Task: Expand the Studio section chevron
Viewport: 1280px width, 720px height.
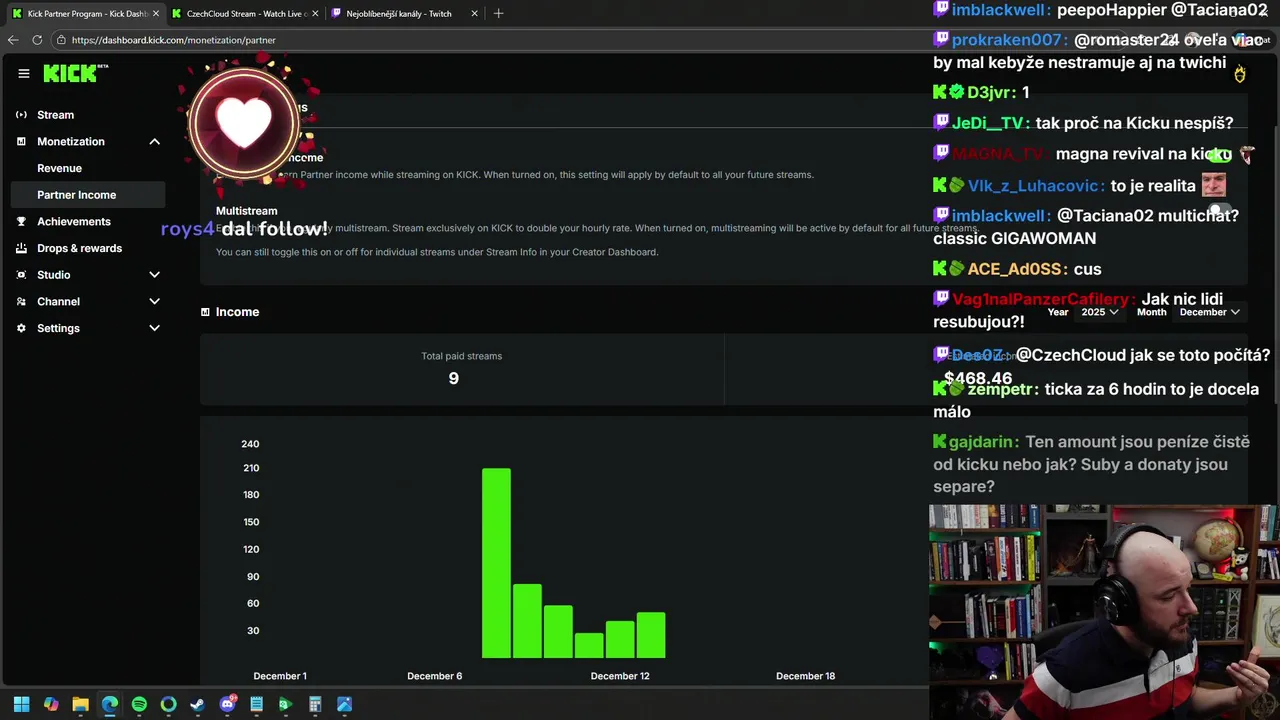Action: tap(154, 275)
